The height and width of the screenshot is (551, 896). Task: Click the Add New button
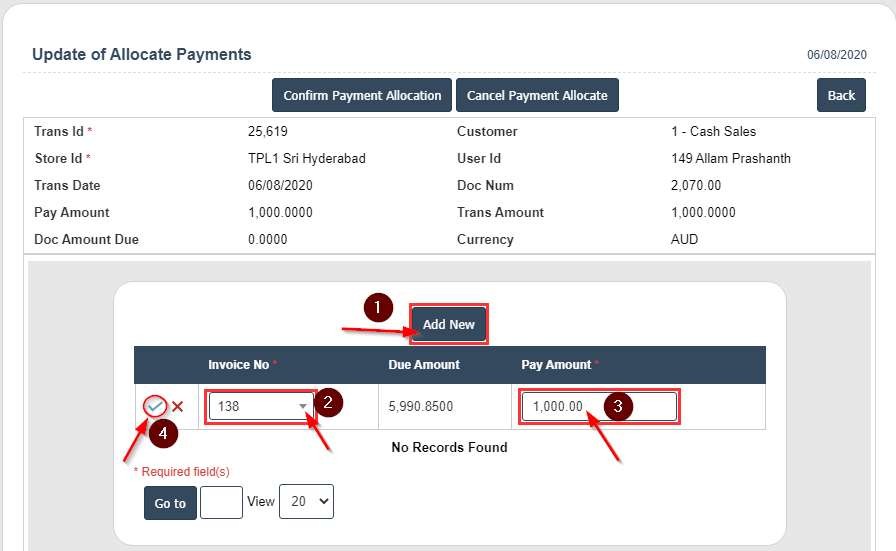[448, 325]
